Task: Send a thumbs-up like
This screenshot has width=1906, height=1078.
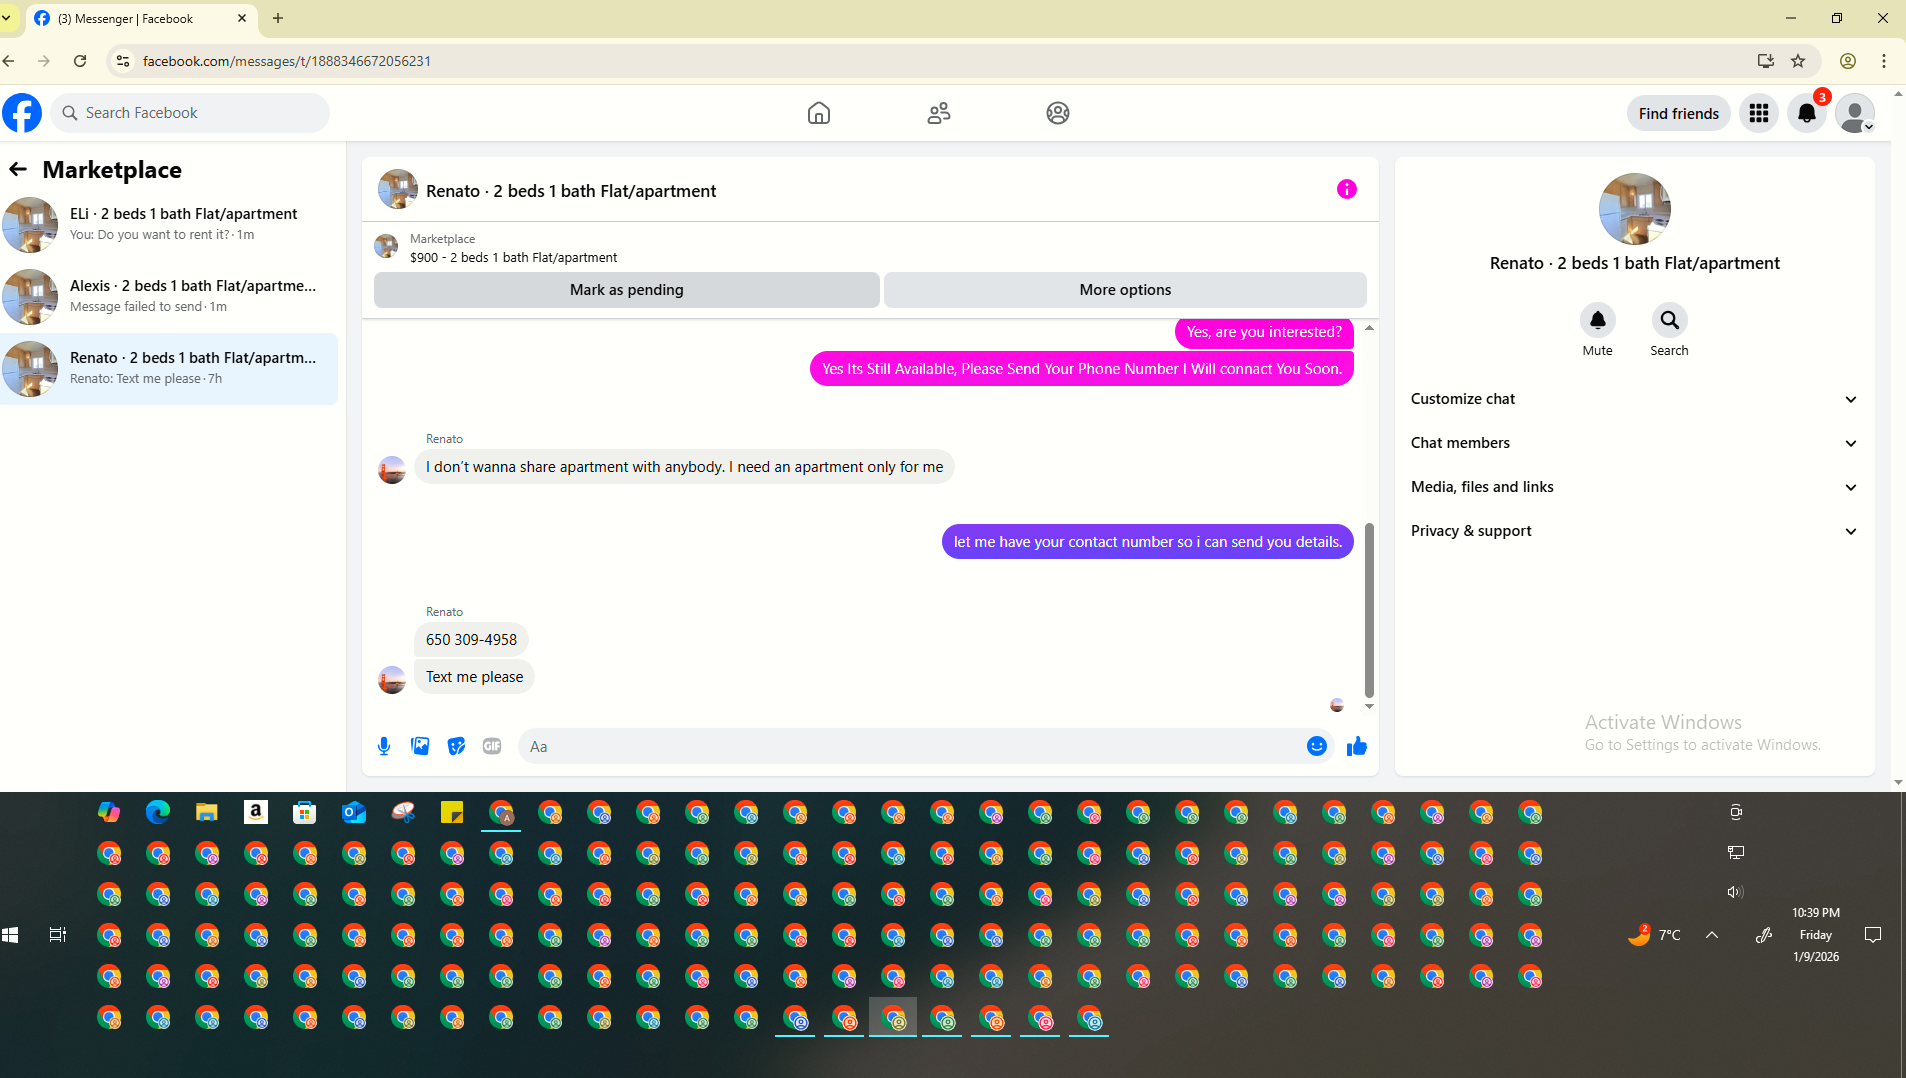Action: [1357, 746]
